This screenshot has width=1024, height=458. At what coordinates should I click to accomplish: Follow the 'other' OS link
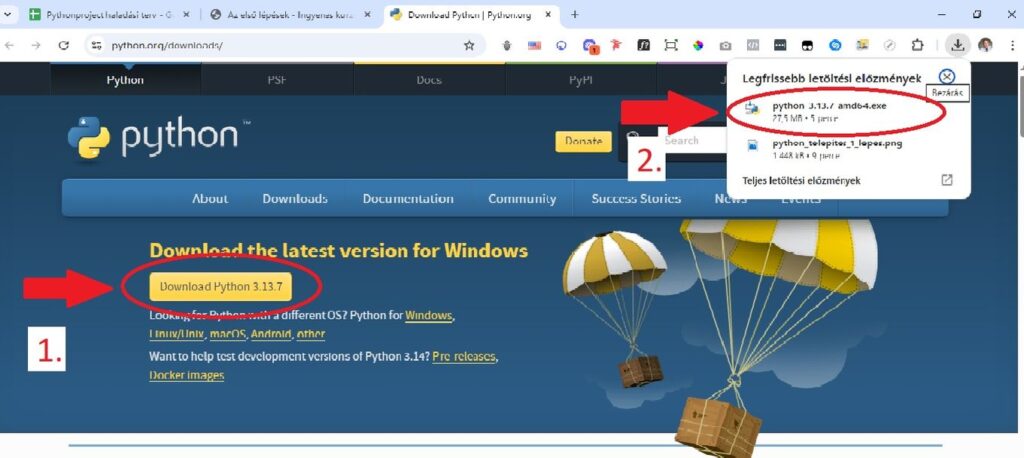click(311, 335)
